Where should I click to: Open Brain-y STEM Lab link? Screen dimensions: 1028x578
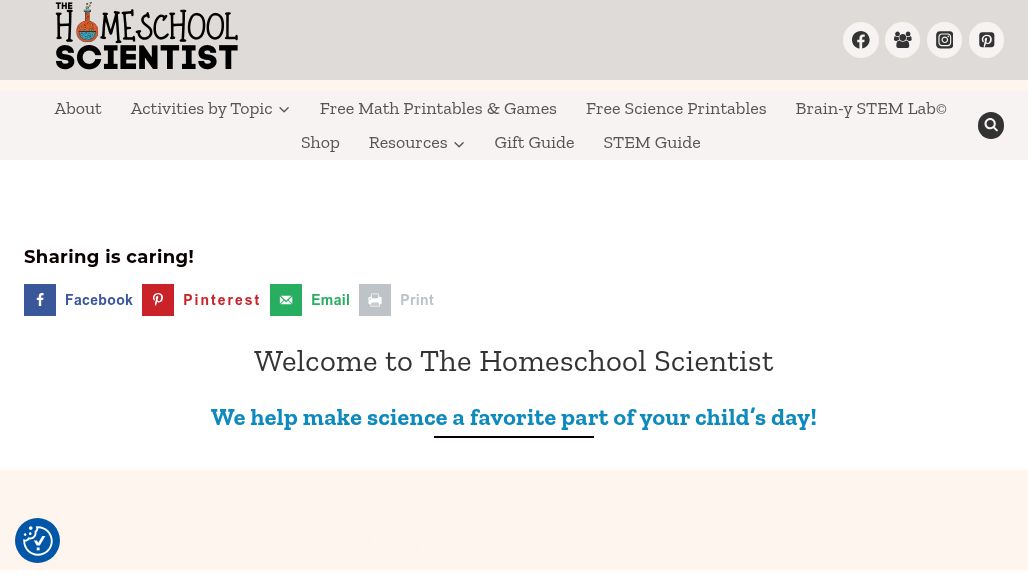pyautogui.click(x=870, y=108)
